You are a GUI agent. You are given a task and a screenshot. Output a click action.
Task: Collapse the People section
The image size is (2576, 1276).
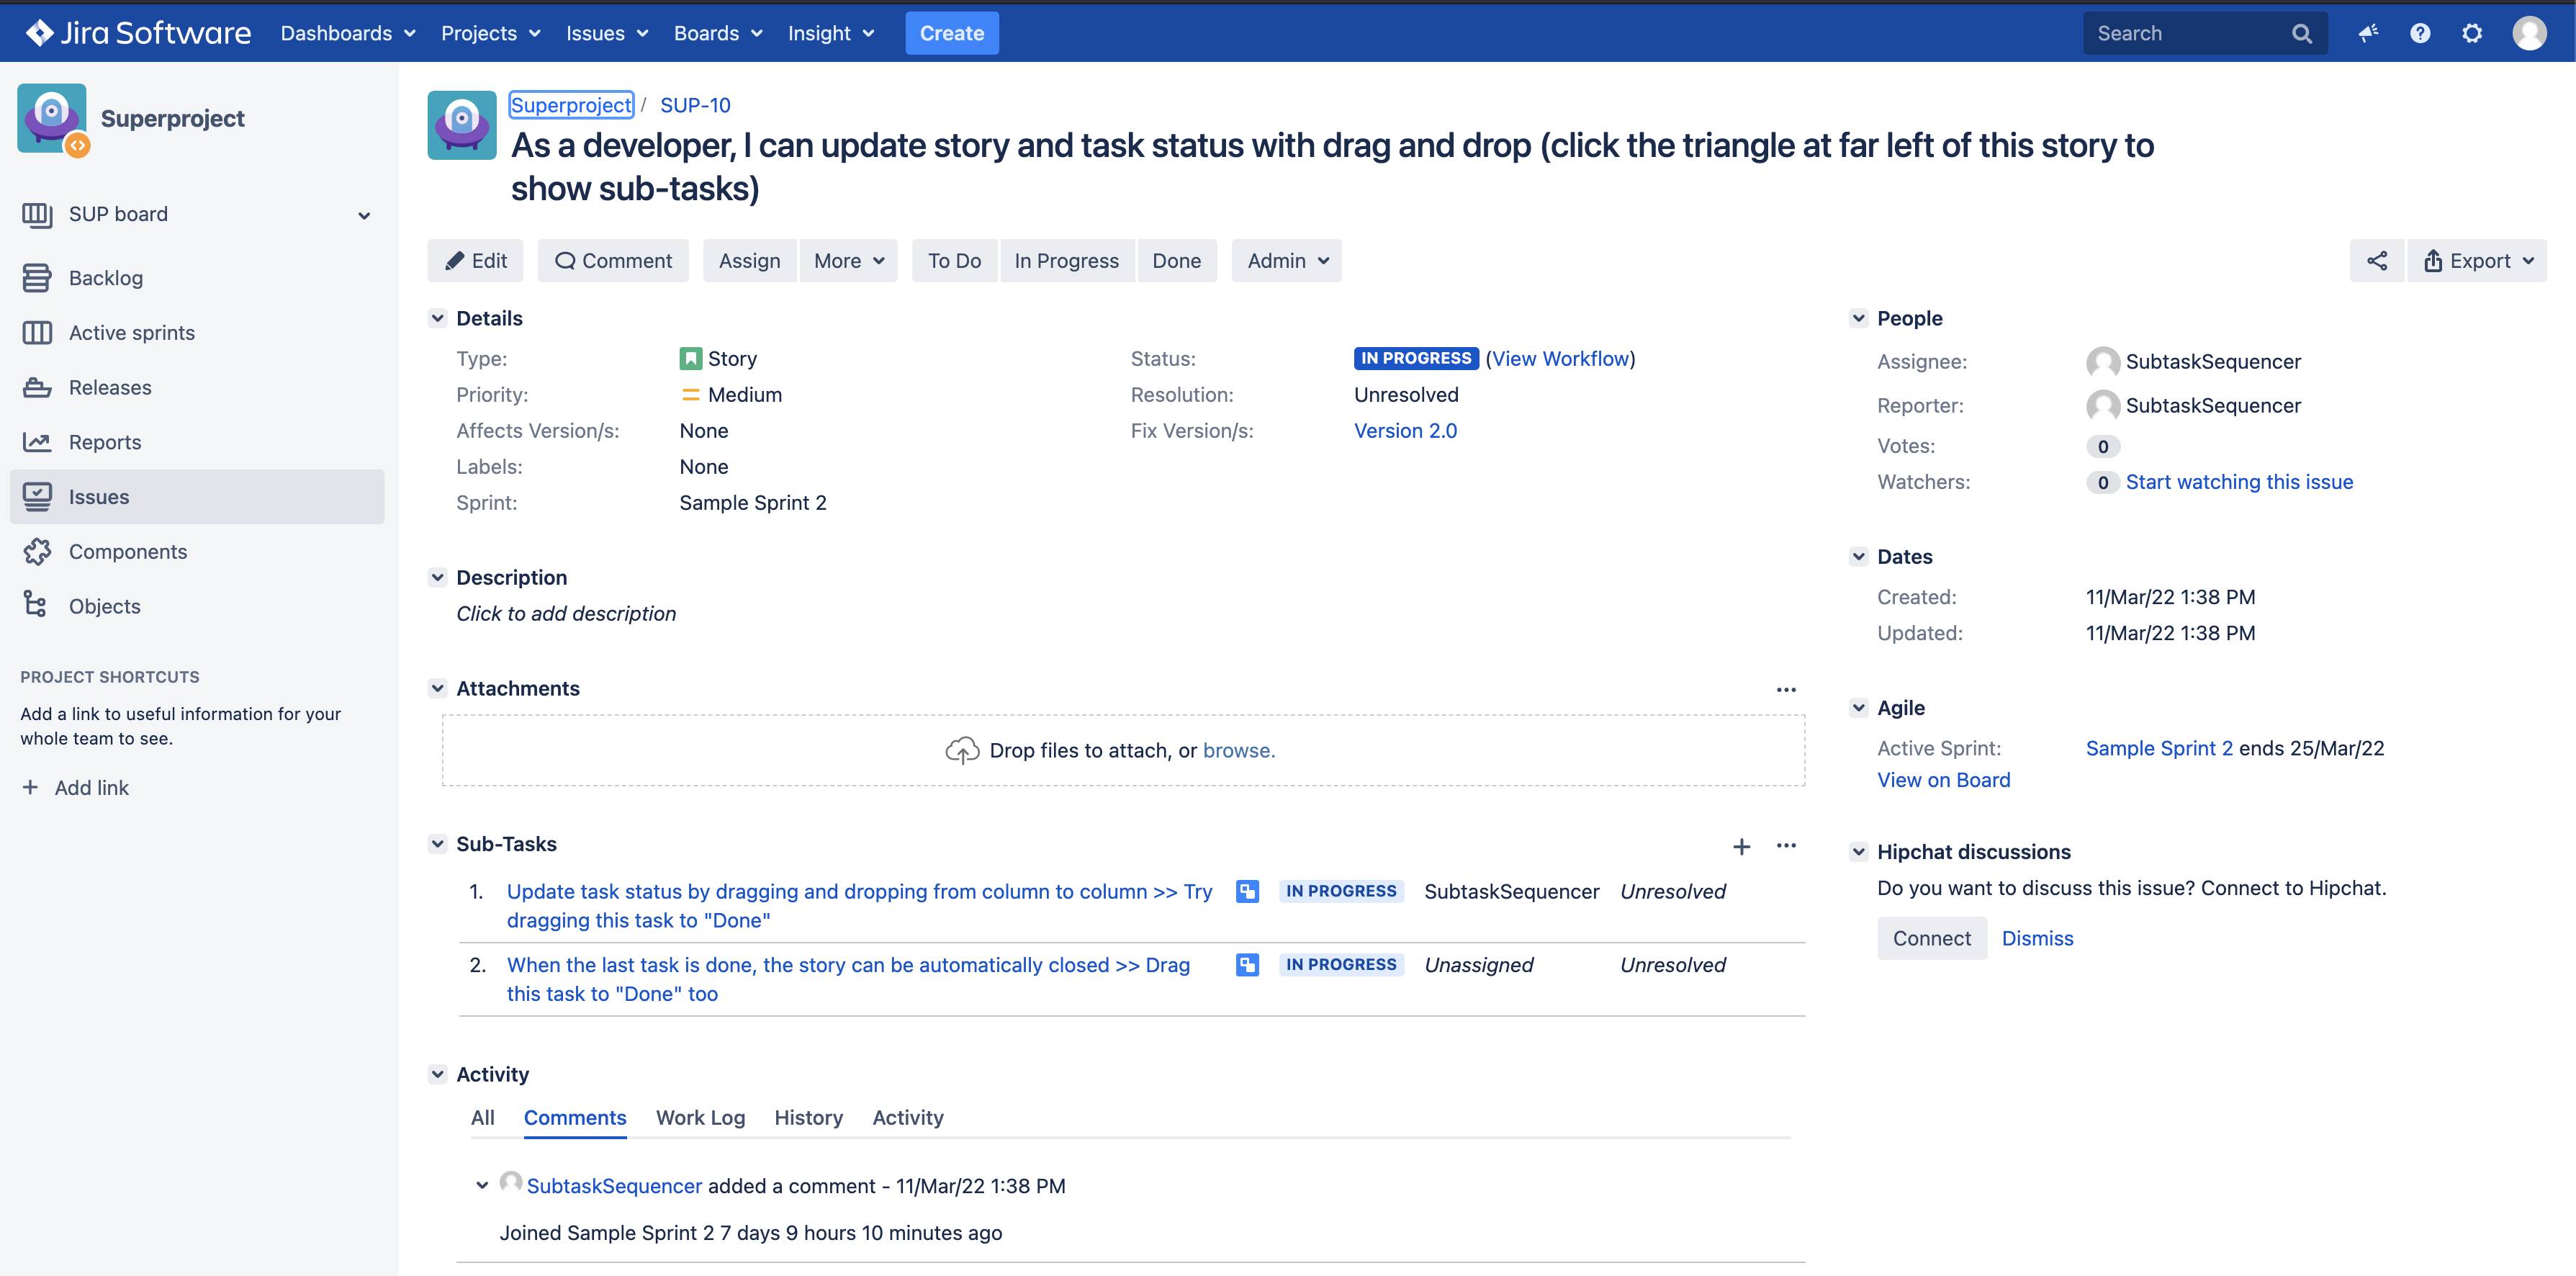(1858, 318)
